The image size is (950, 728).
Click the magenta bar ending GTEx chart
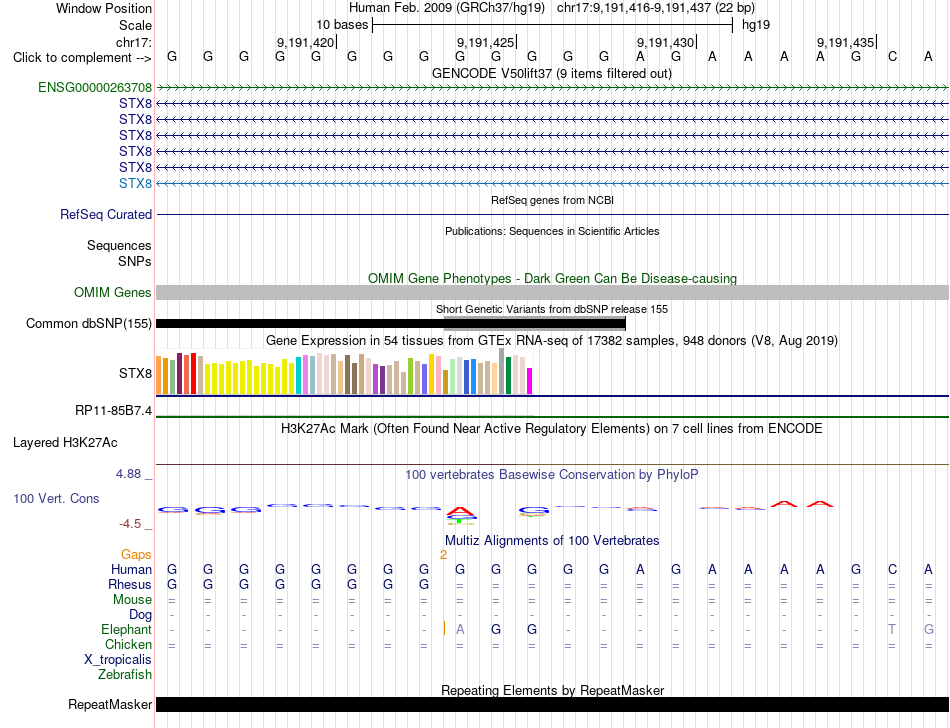tap(530, 381)
